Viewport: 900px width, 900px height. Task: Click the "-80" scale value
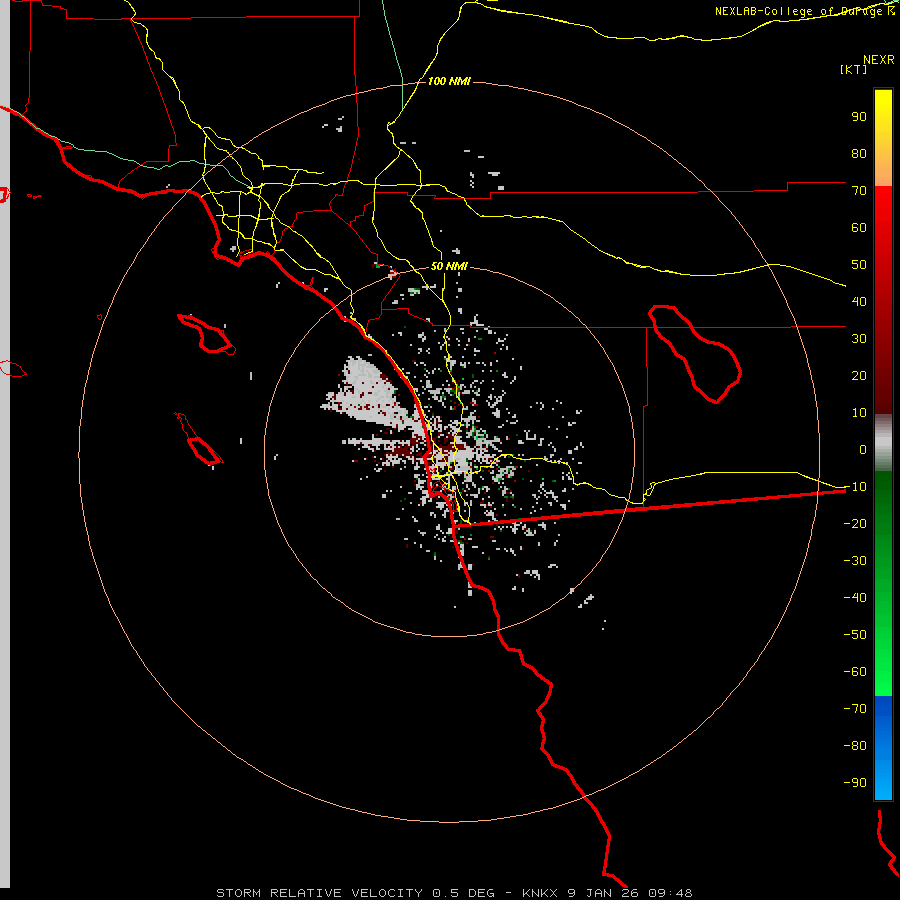pos(855,746)
